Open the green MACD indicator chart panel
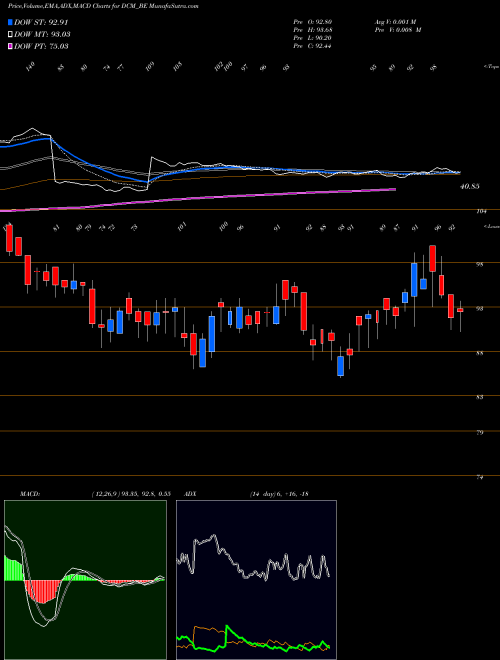The width and height of the screenshot is (500, 660). 85,580
